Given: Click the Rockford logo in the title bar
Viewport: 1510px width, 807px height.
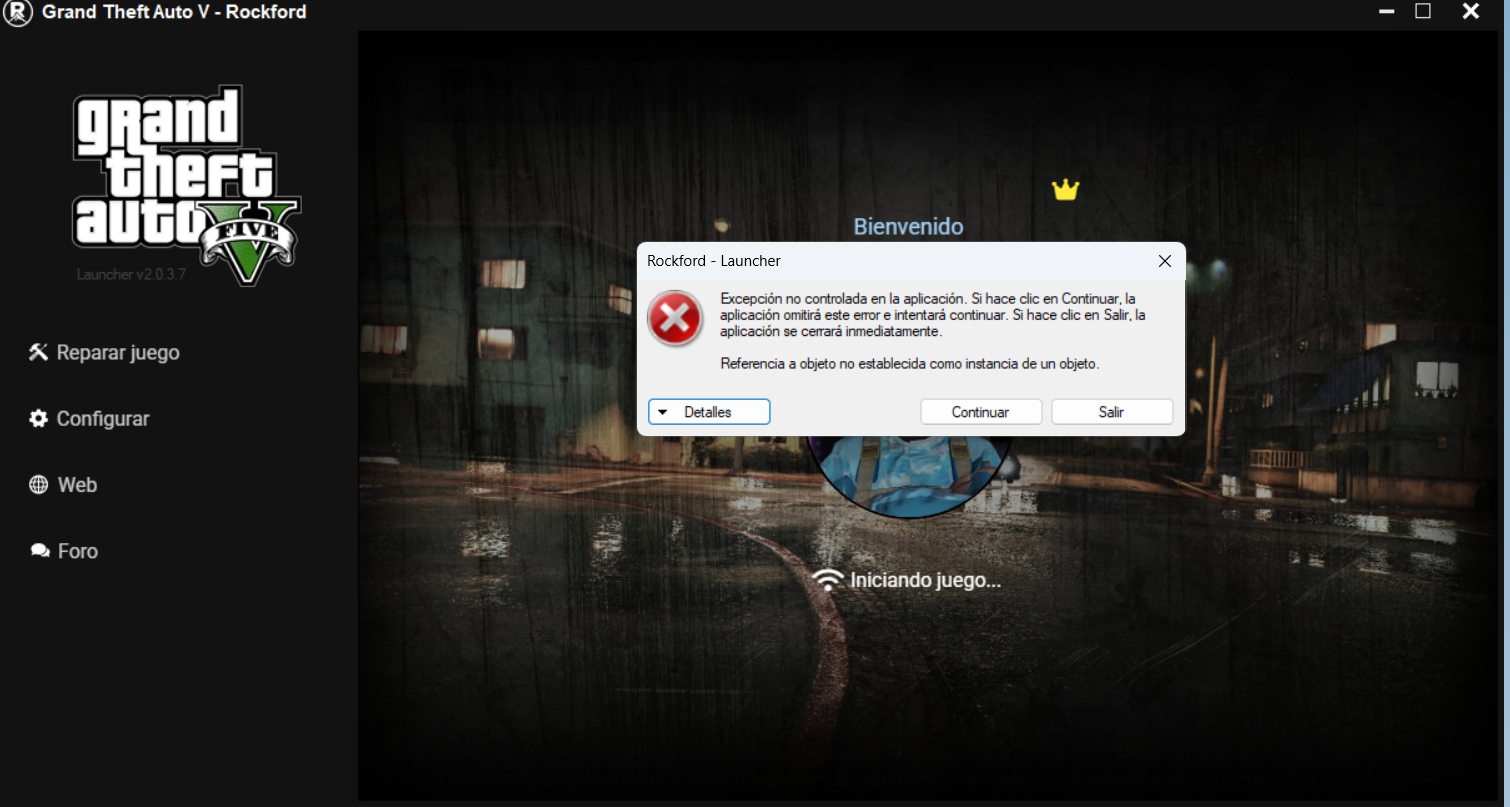Looking at the screenshot, I should [x=18, y=13].
